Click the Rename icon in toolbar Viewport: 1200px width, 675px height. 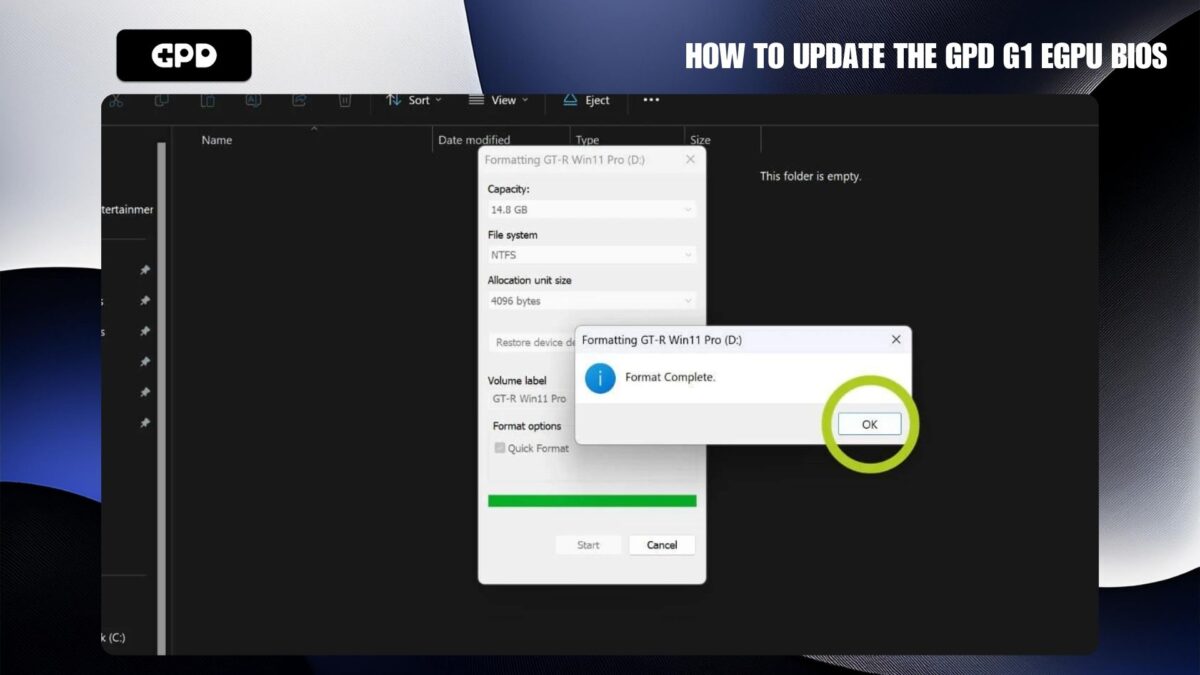pyautogui.click(x=253, y=100)
